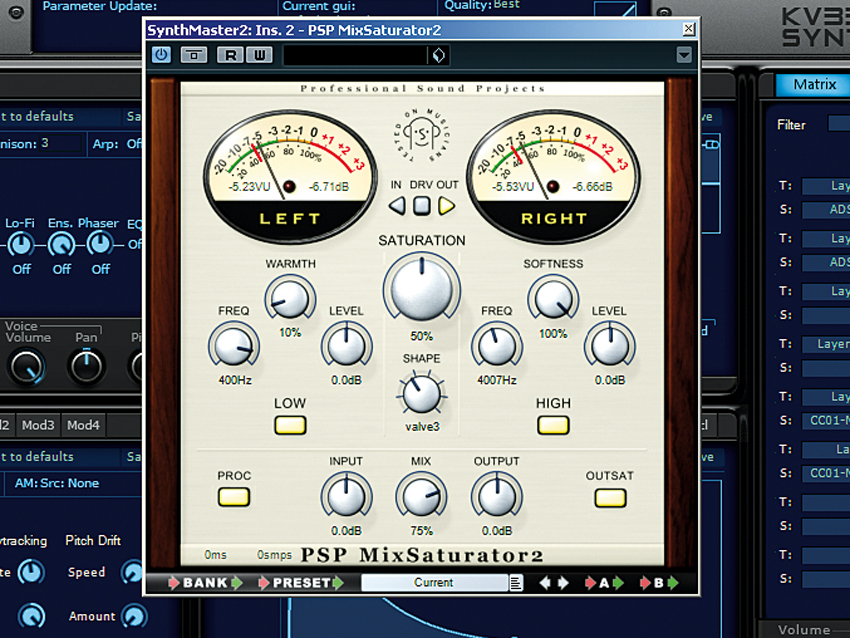The width and height of the screenshot is (850, 638).
Task: Open the preset diamond menu icon
Action: [x=439, y=55]
